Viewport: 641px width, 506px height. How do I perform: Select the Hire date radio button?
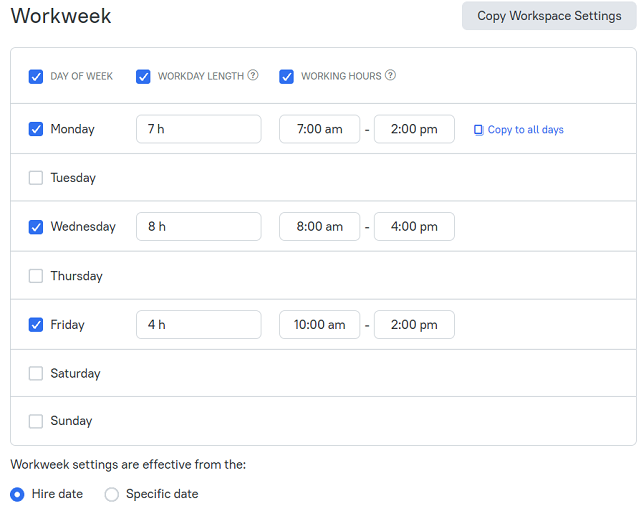click(x=17, y=494)
